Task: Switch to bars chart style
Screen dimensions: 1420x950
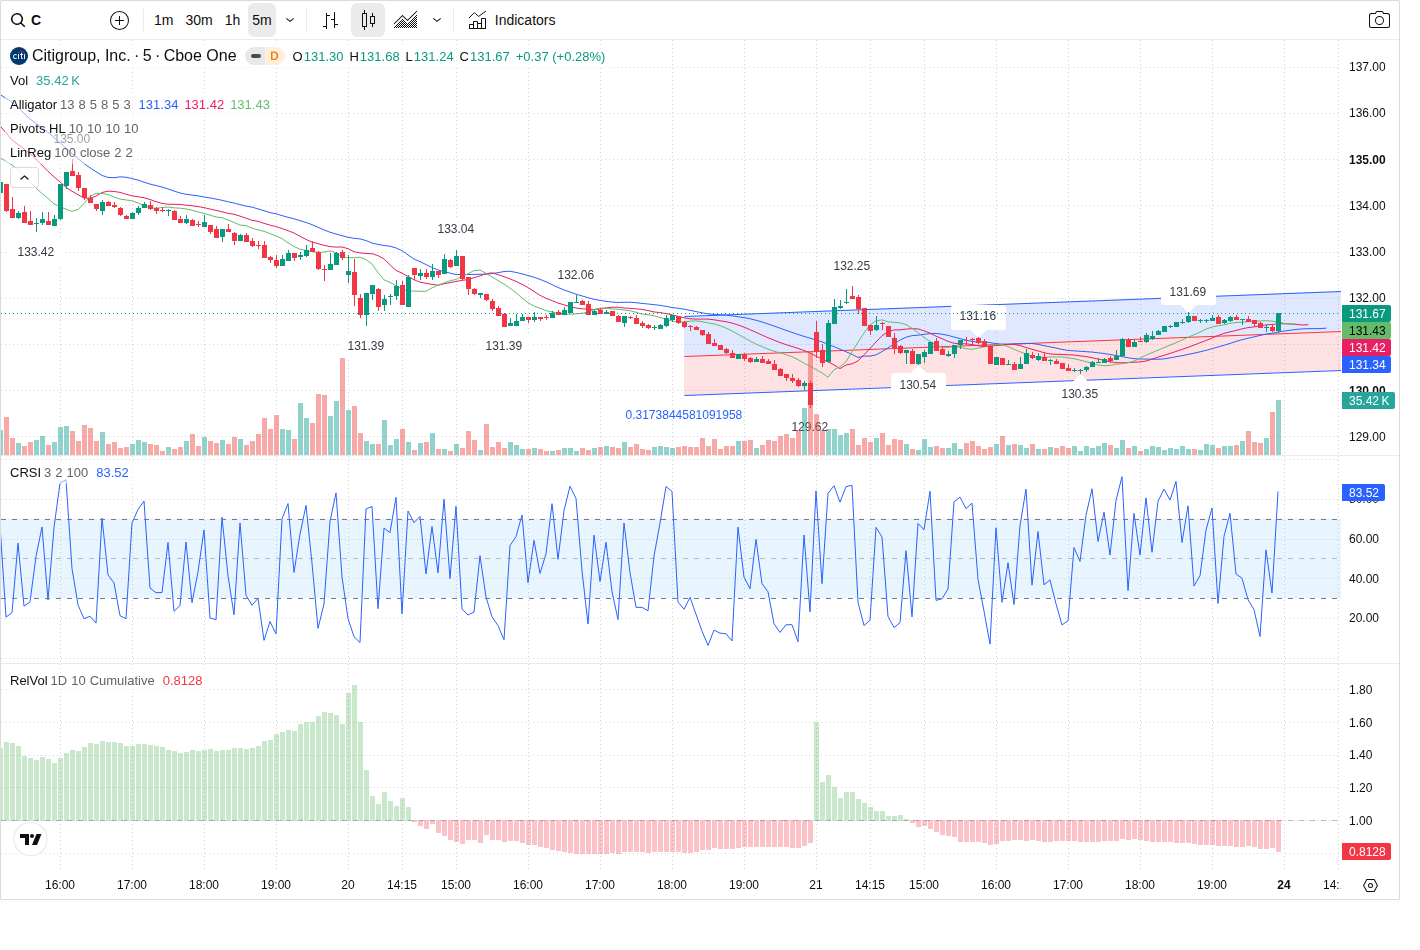Action: click(331, 20)
